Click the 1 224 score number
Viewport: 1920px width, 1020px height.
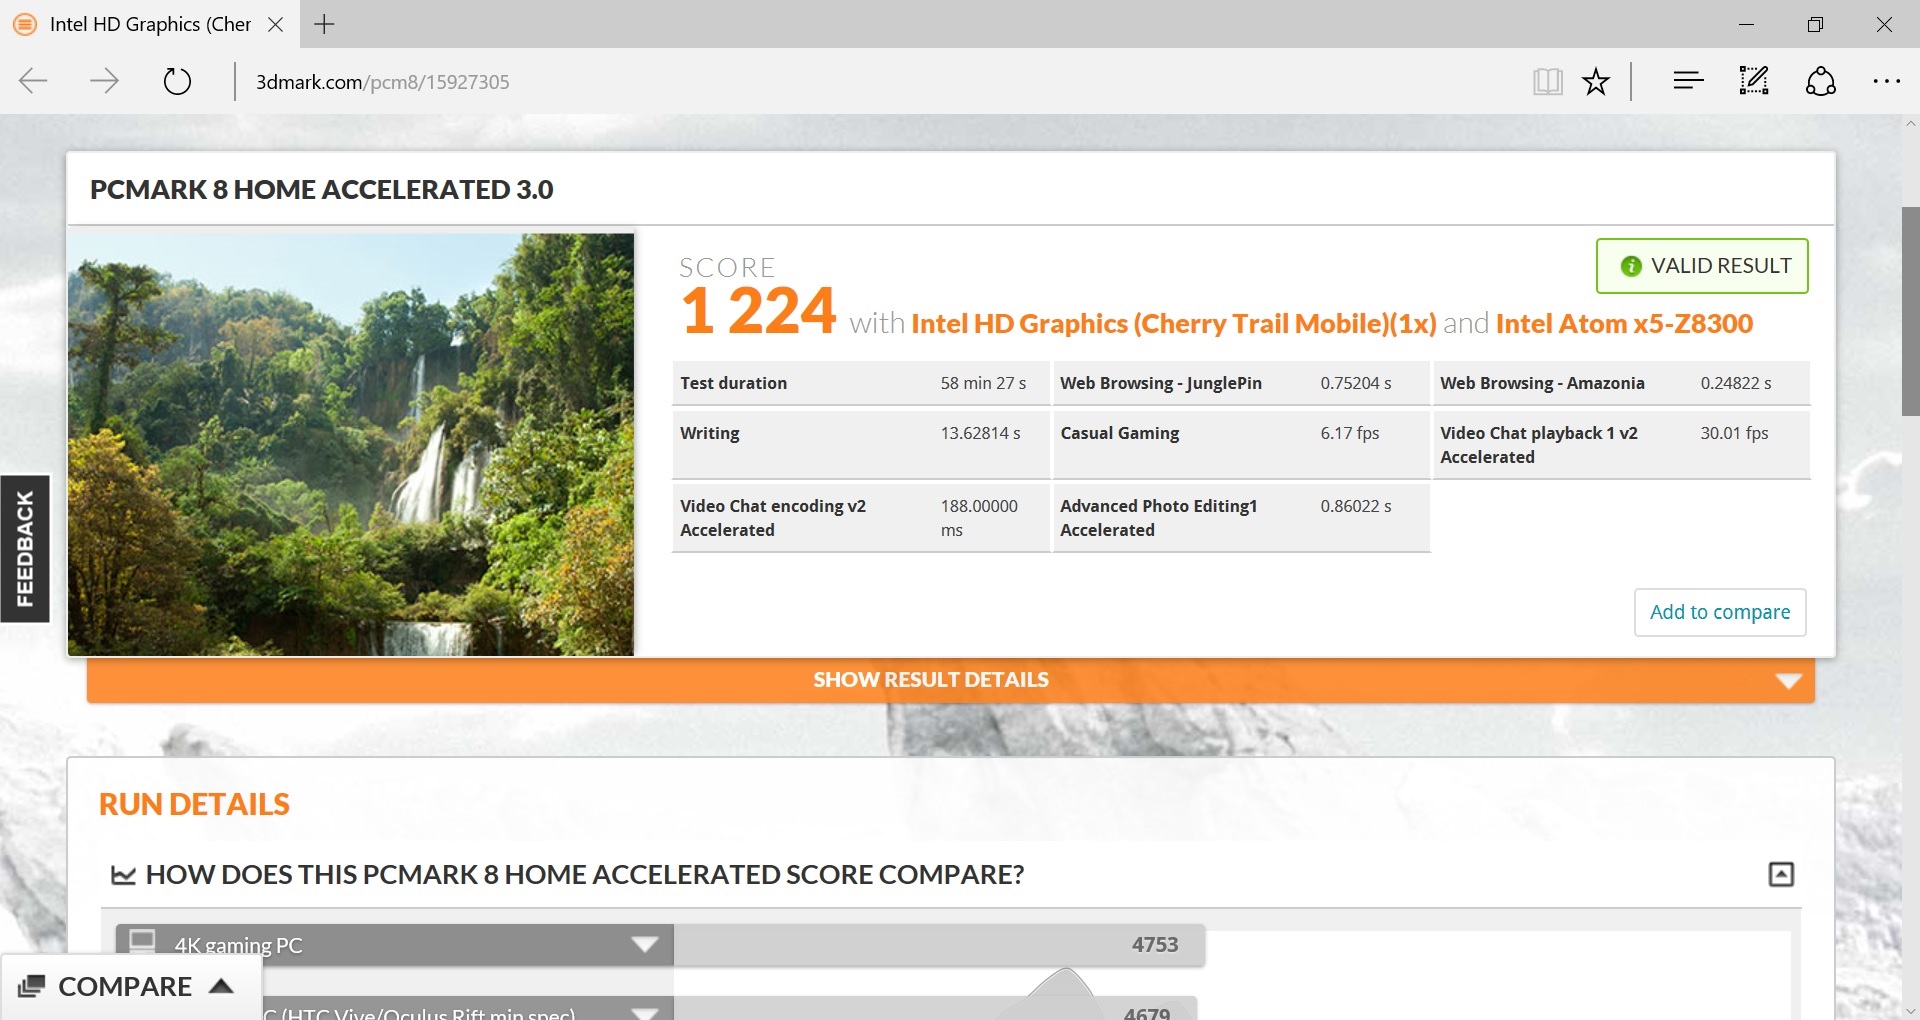(758, 311)
